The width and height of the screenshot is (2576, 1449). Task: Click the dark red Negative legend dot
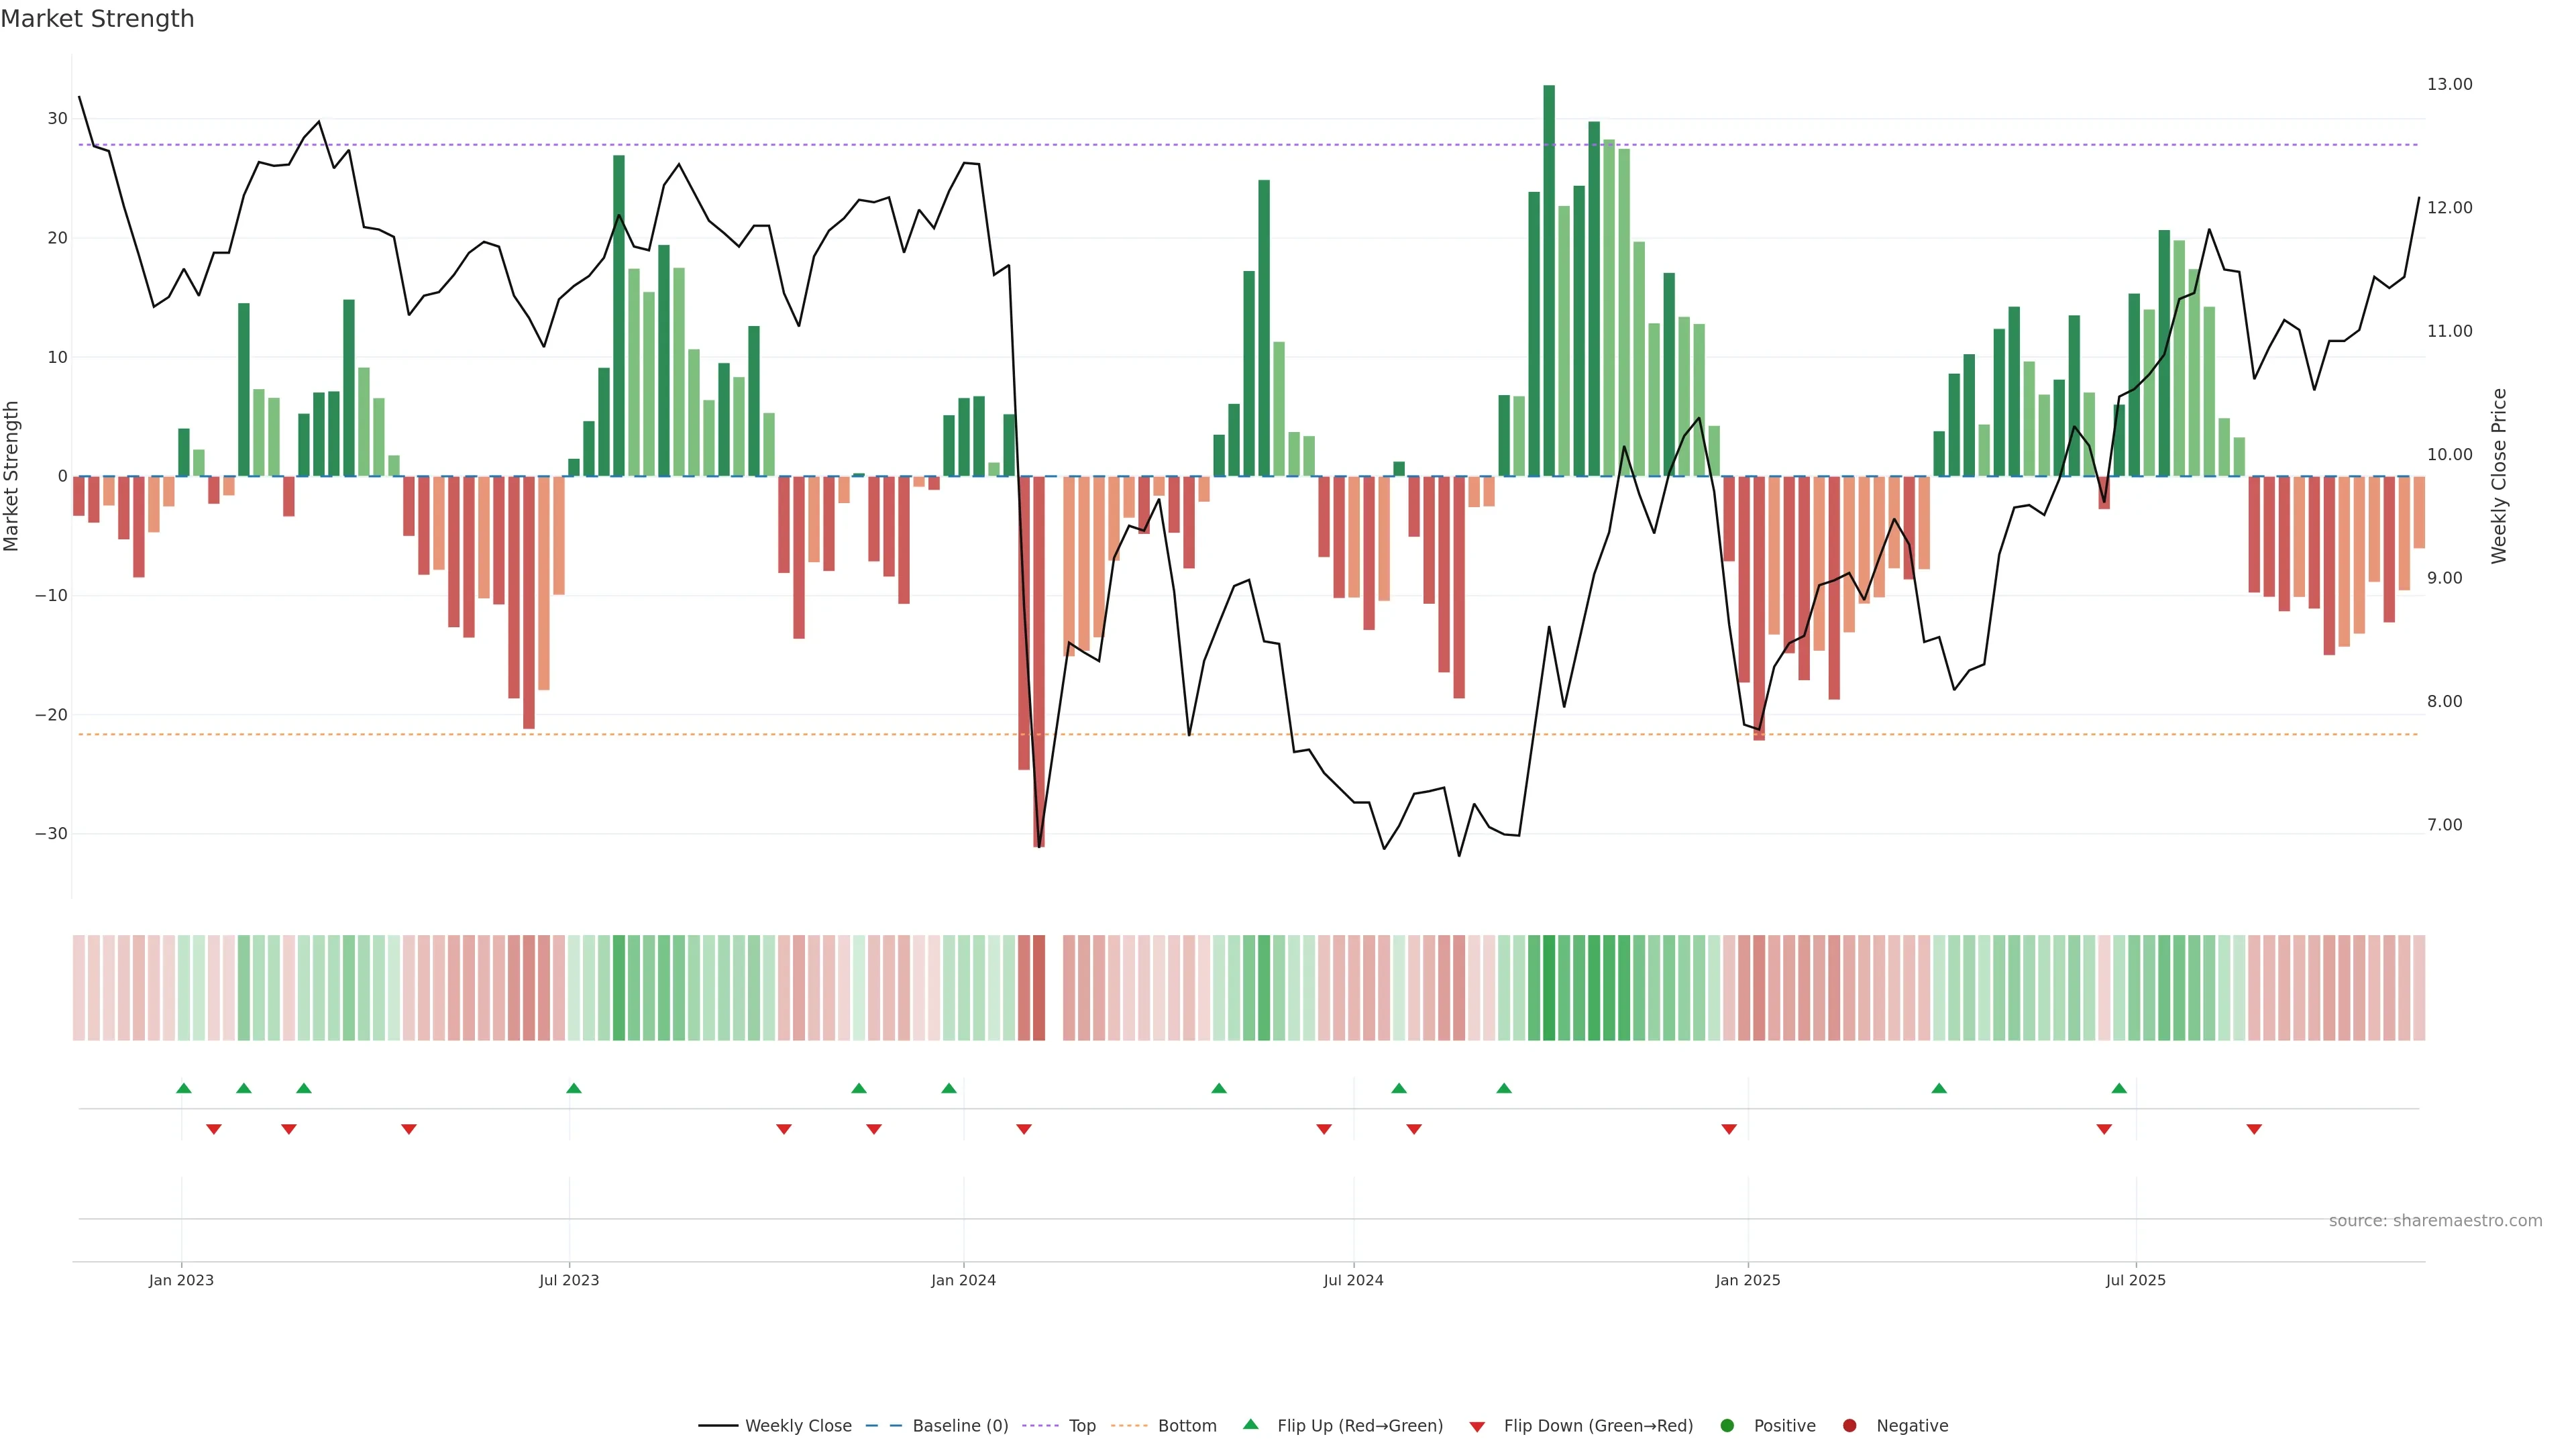(1849, 1426)
